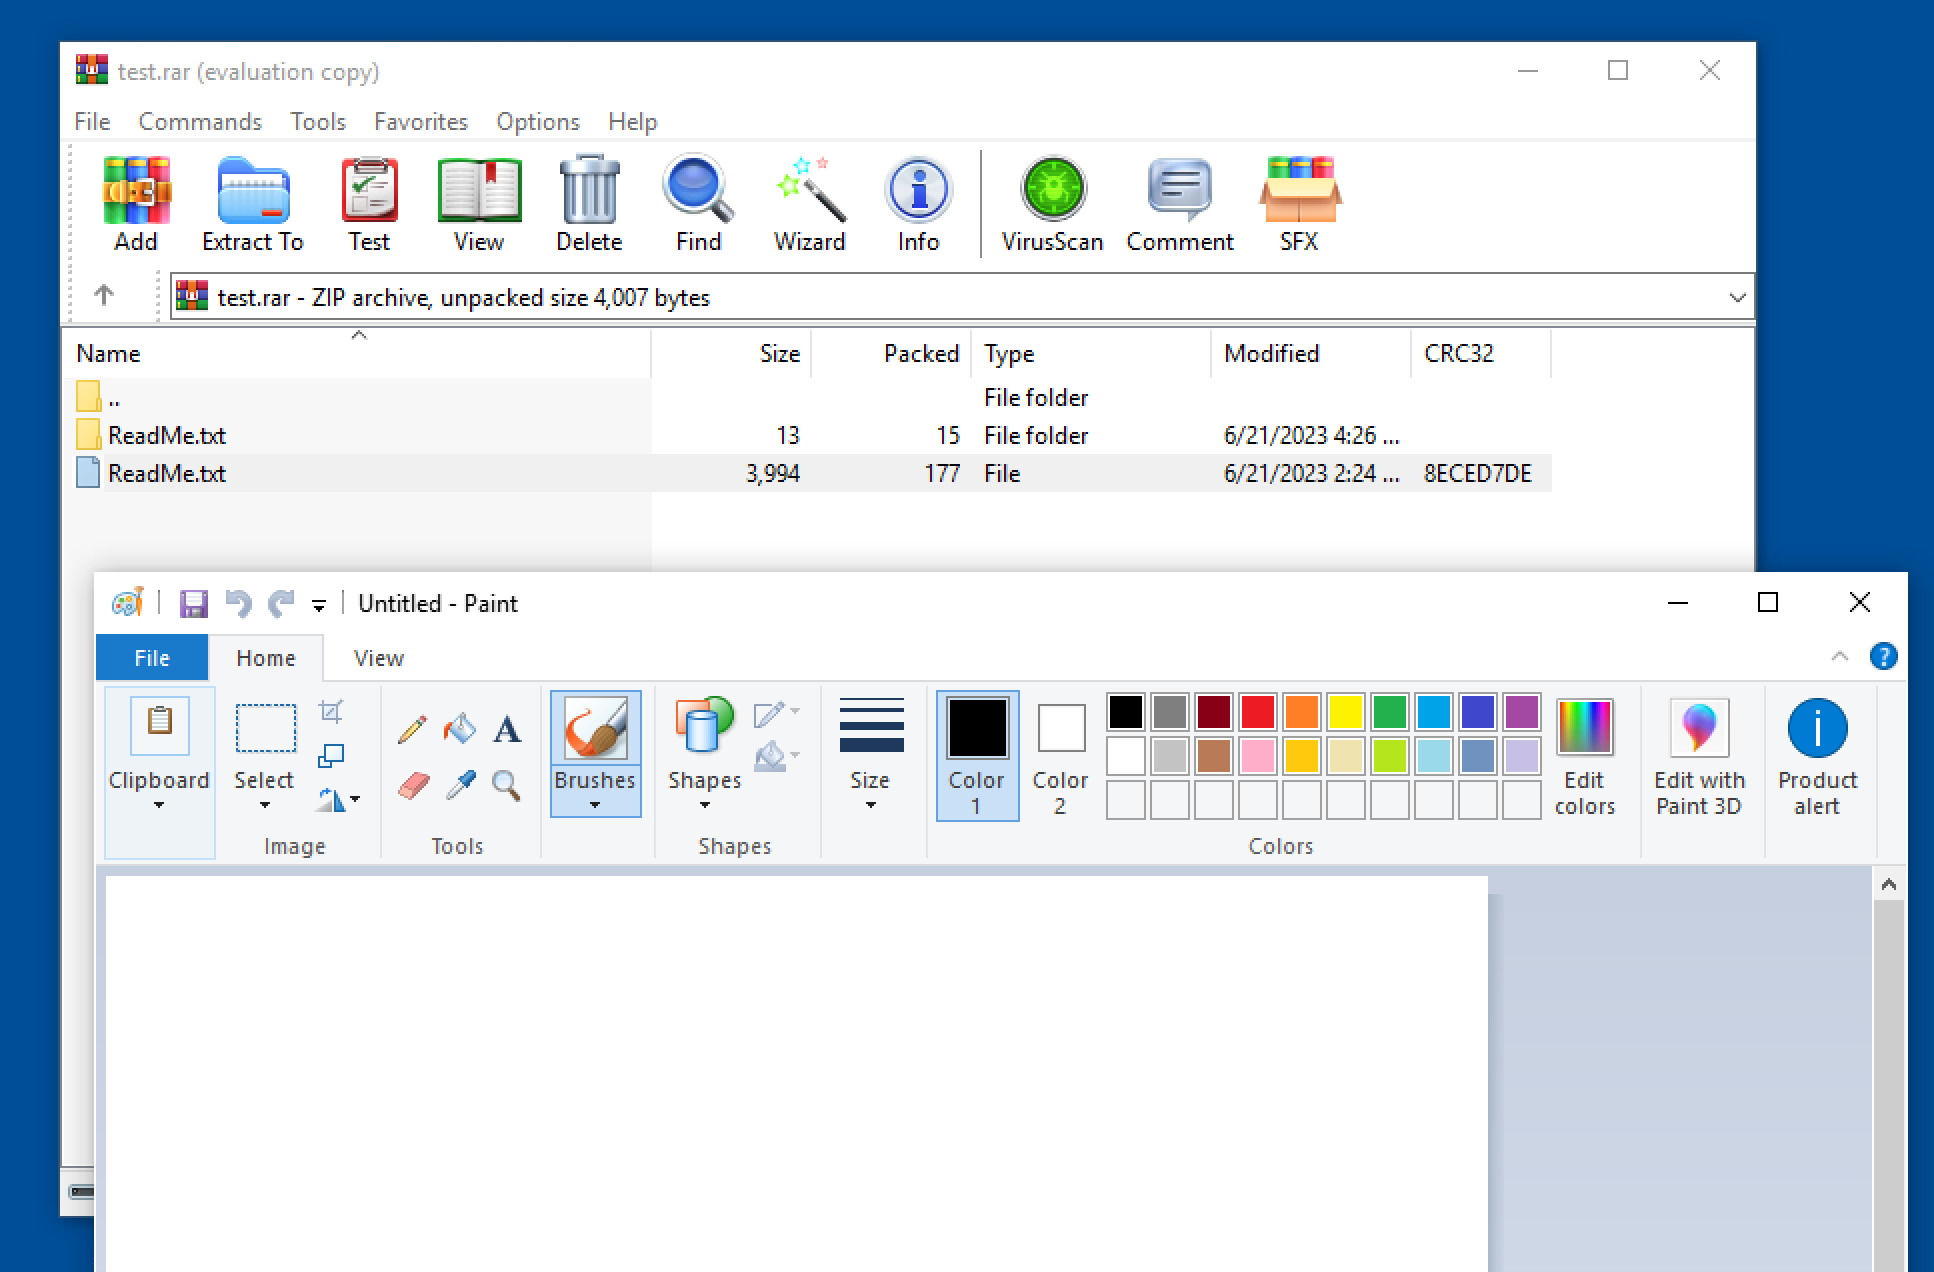Select the Pencil tool in Paint
Screen dimensions: 1934x1272
coord(412,729)
